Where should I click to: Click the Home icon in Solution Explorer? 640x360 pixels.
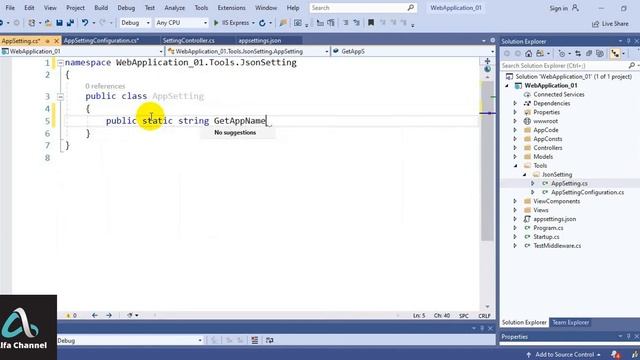tap(529, 53)
